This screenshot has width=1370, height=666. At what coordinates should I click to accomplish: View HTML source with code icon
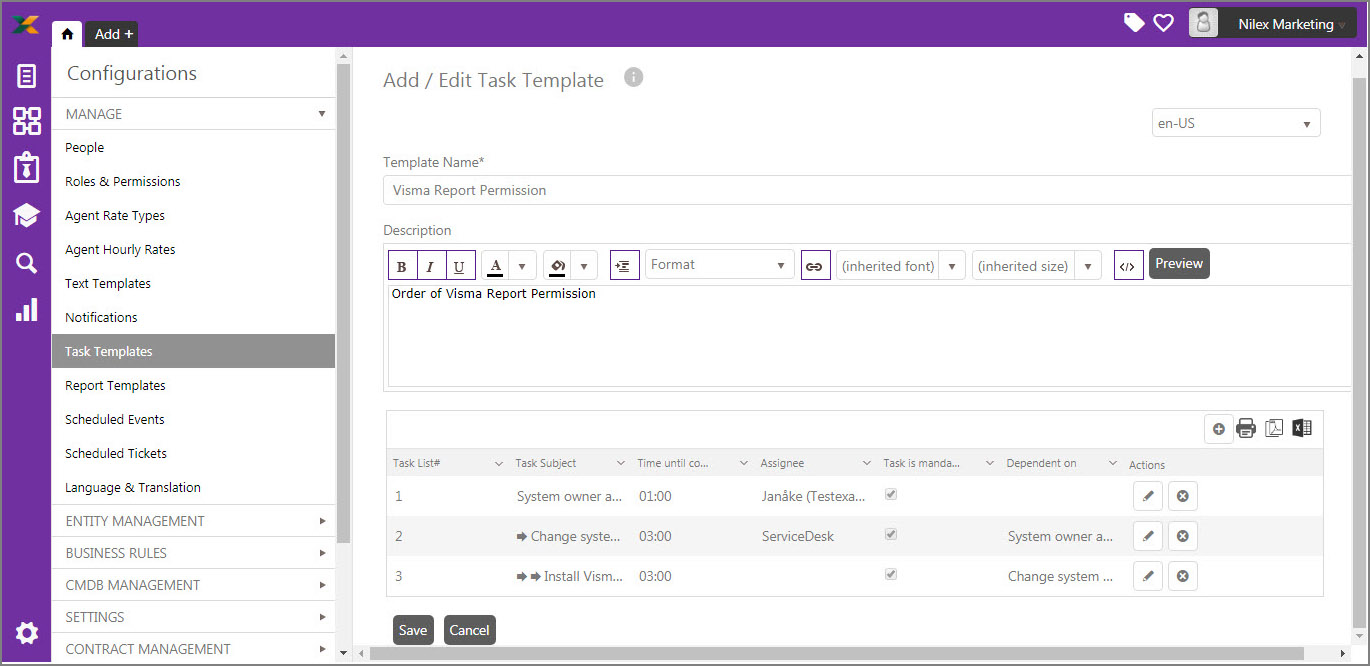click(x=1128, y=265)
